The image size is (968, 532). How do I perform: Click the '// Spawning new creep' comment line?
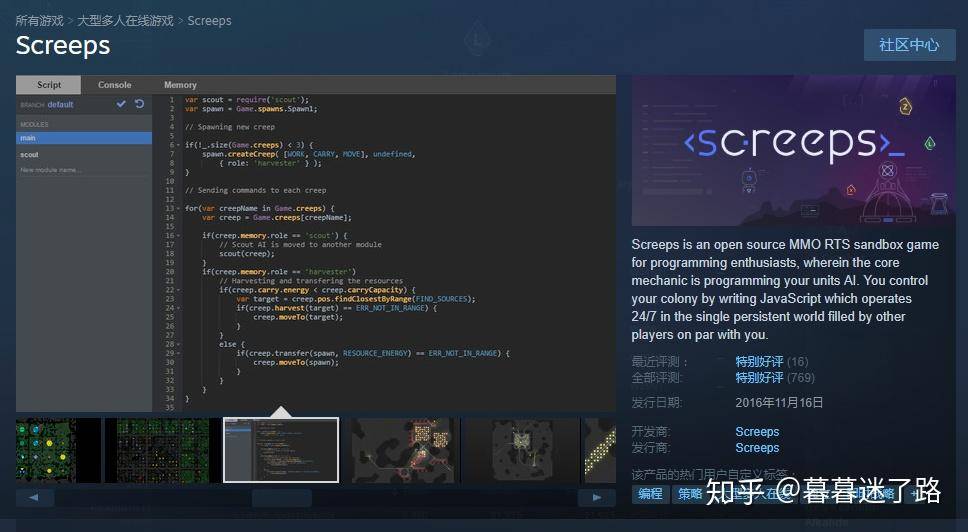[x=230, y=127]
